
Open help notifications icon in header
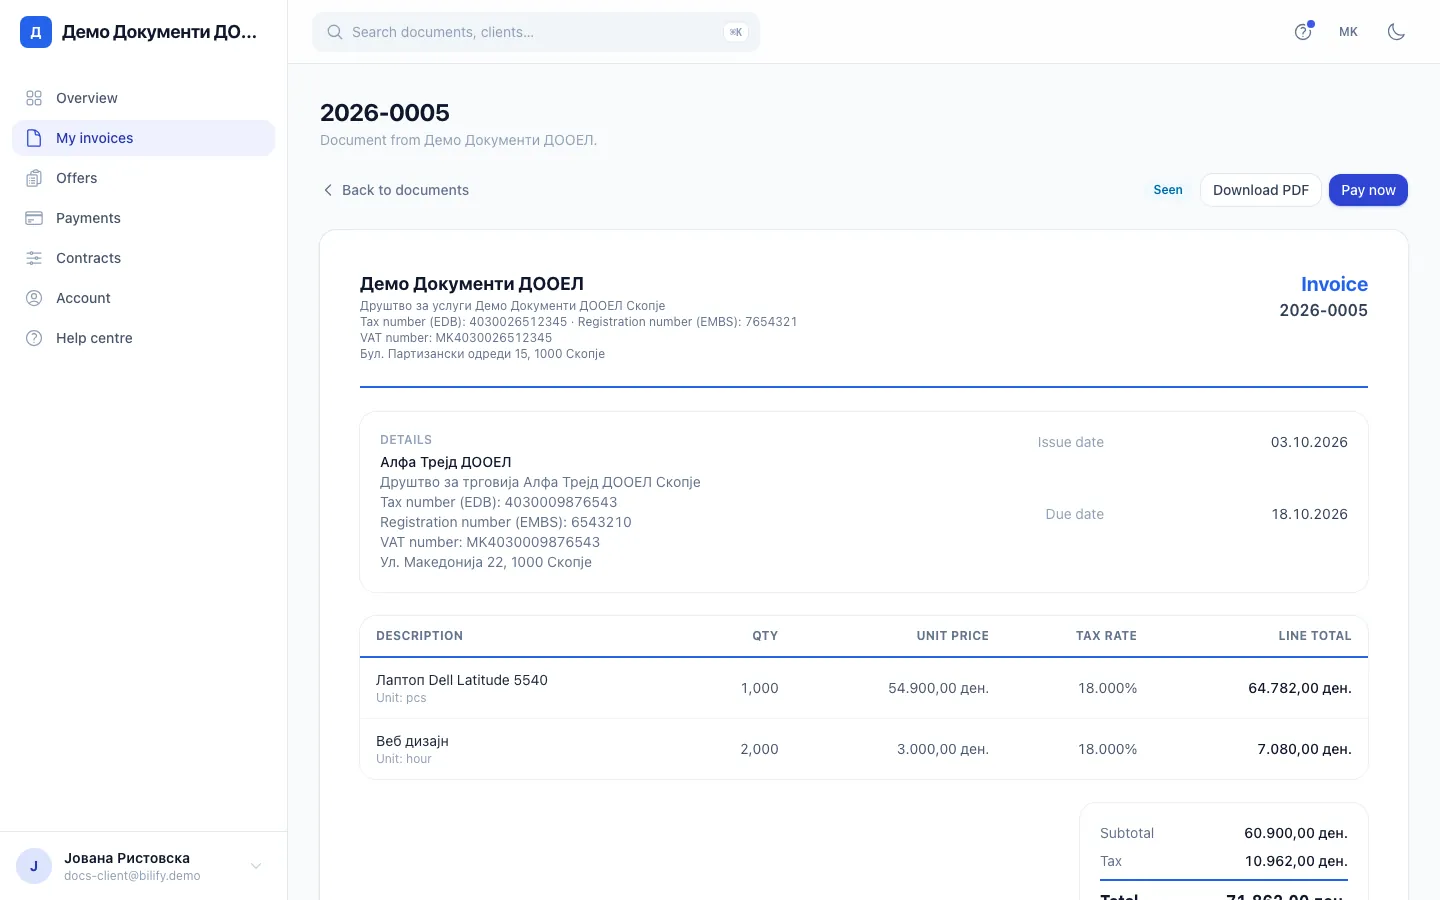point(1303,32)
